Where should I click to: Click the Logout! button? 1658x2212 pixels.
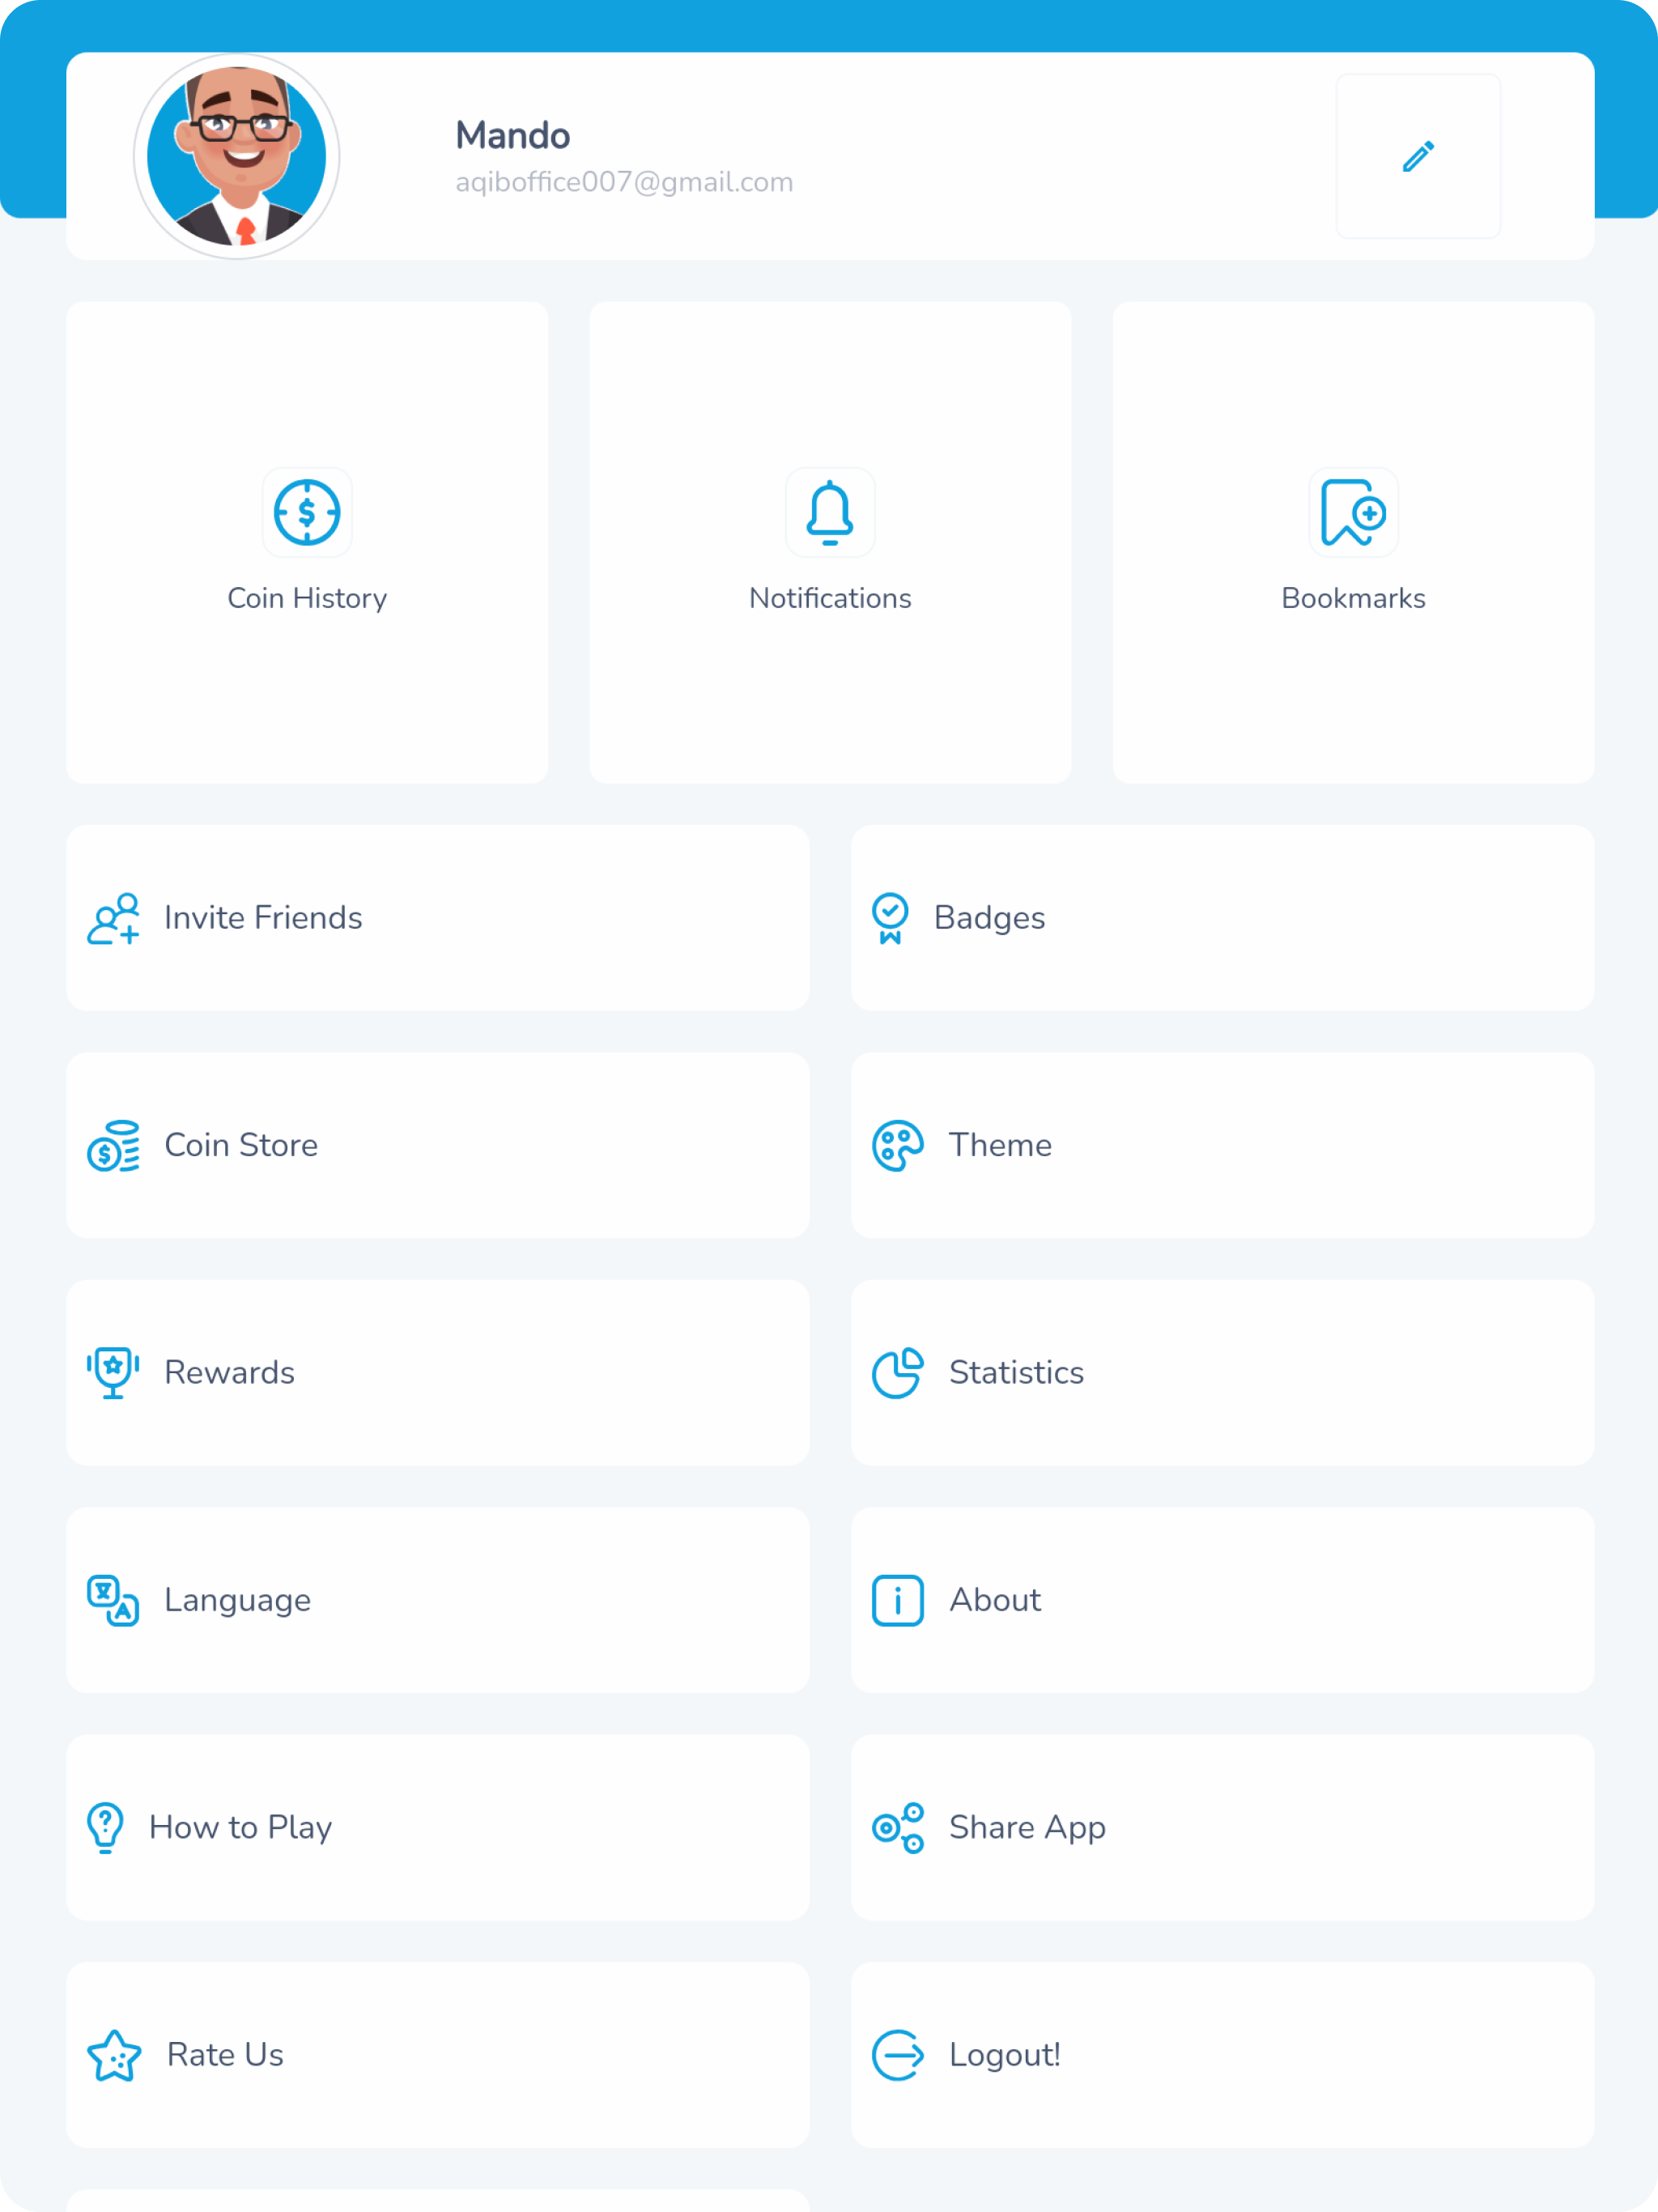pyautogui.click(x=1223, y=2054)
